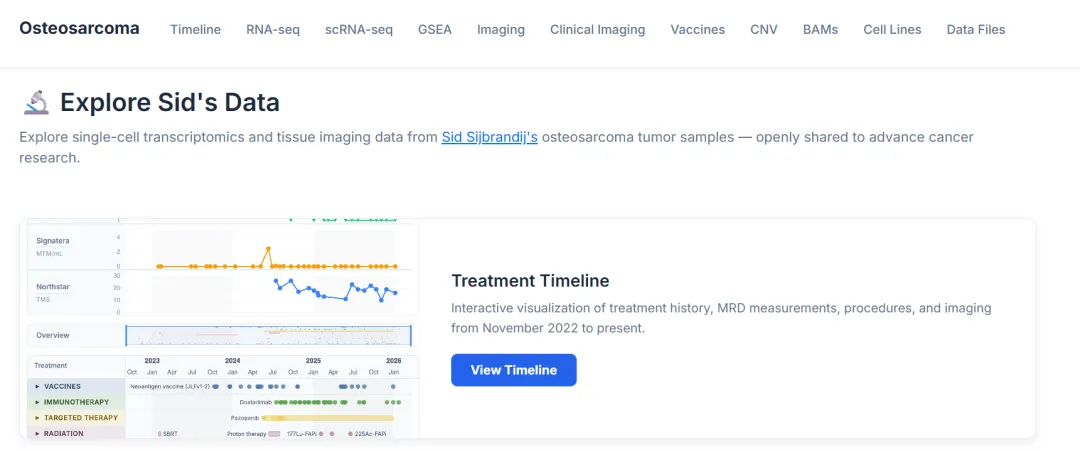Image resolution: width=1080 pixels, height=451 pixels.
Task: Navigate to the Imaging page
Action: pos(501,29)
